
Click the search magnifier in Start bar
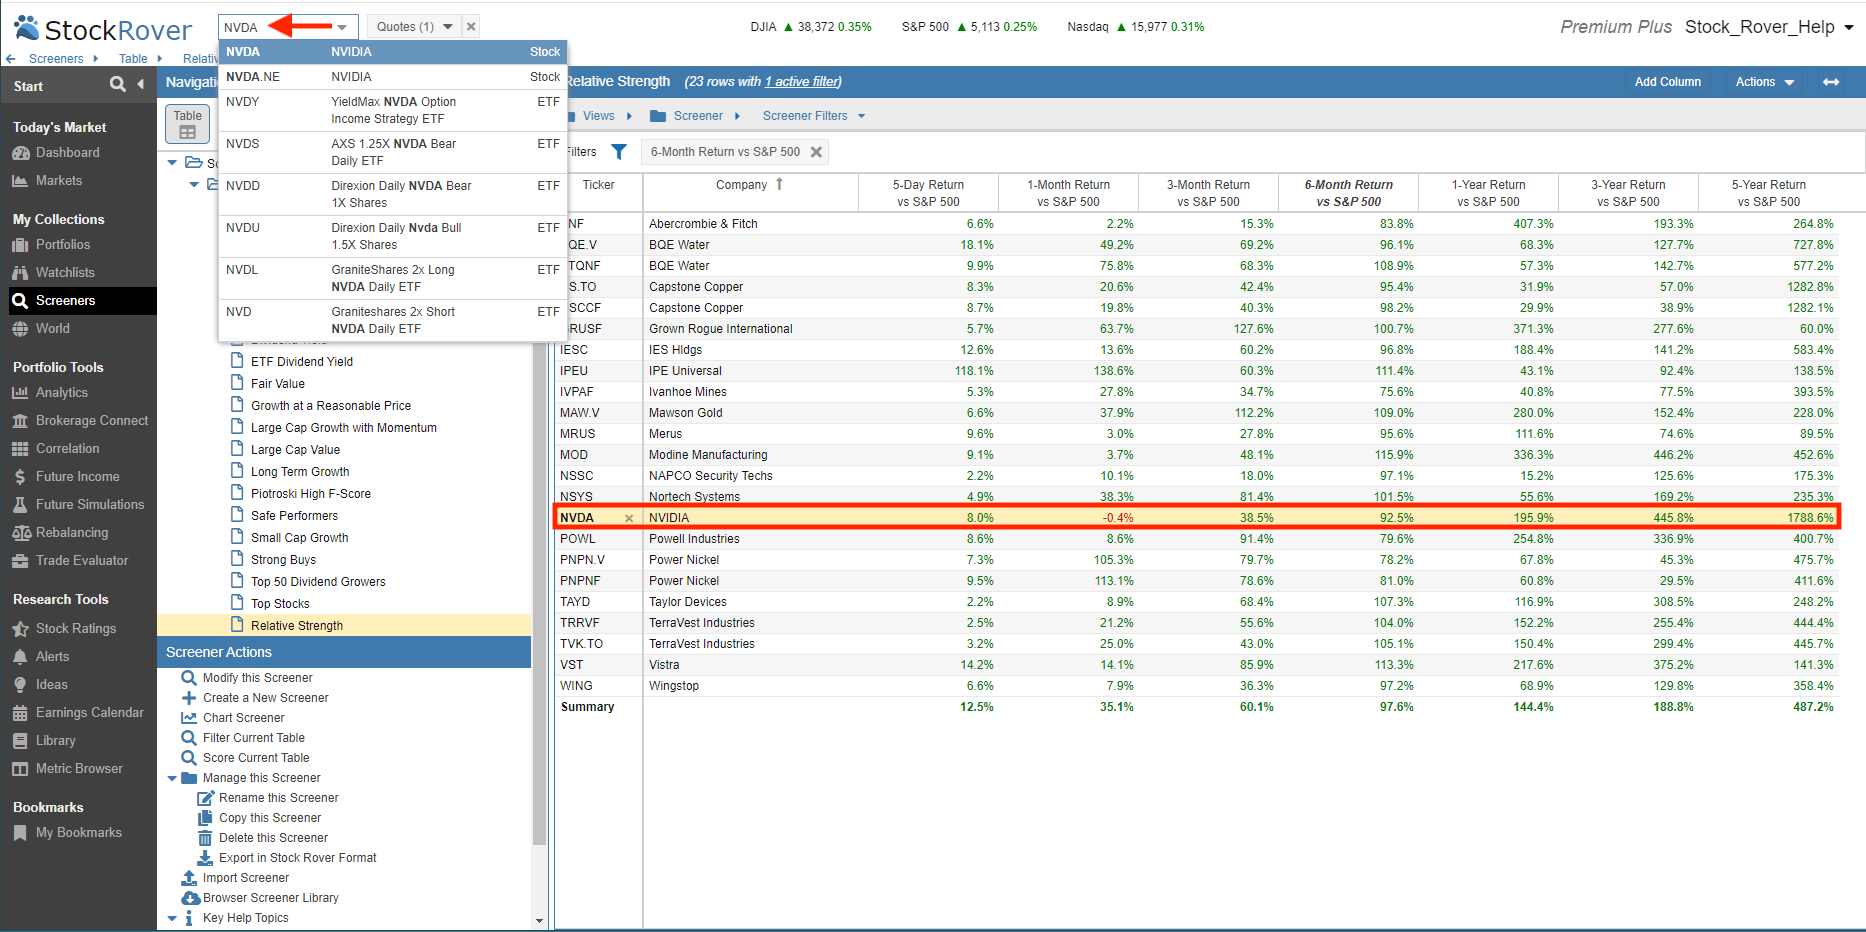118,85
